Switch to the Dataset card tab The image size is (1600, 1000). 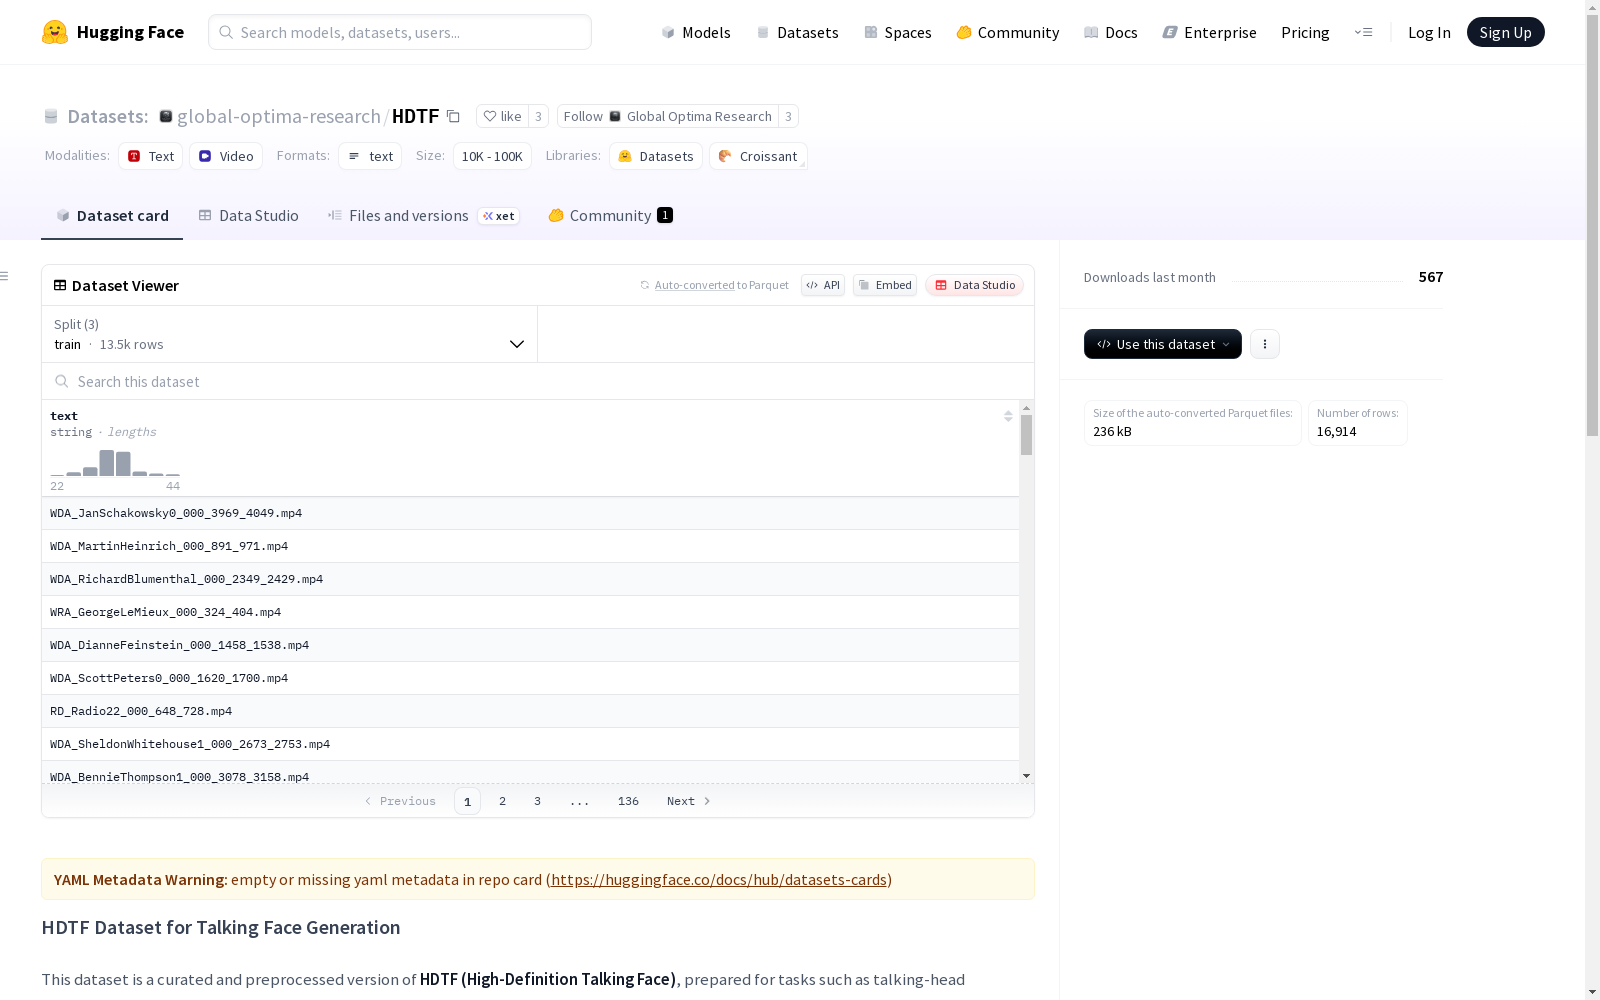click(x=112, y=216)
